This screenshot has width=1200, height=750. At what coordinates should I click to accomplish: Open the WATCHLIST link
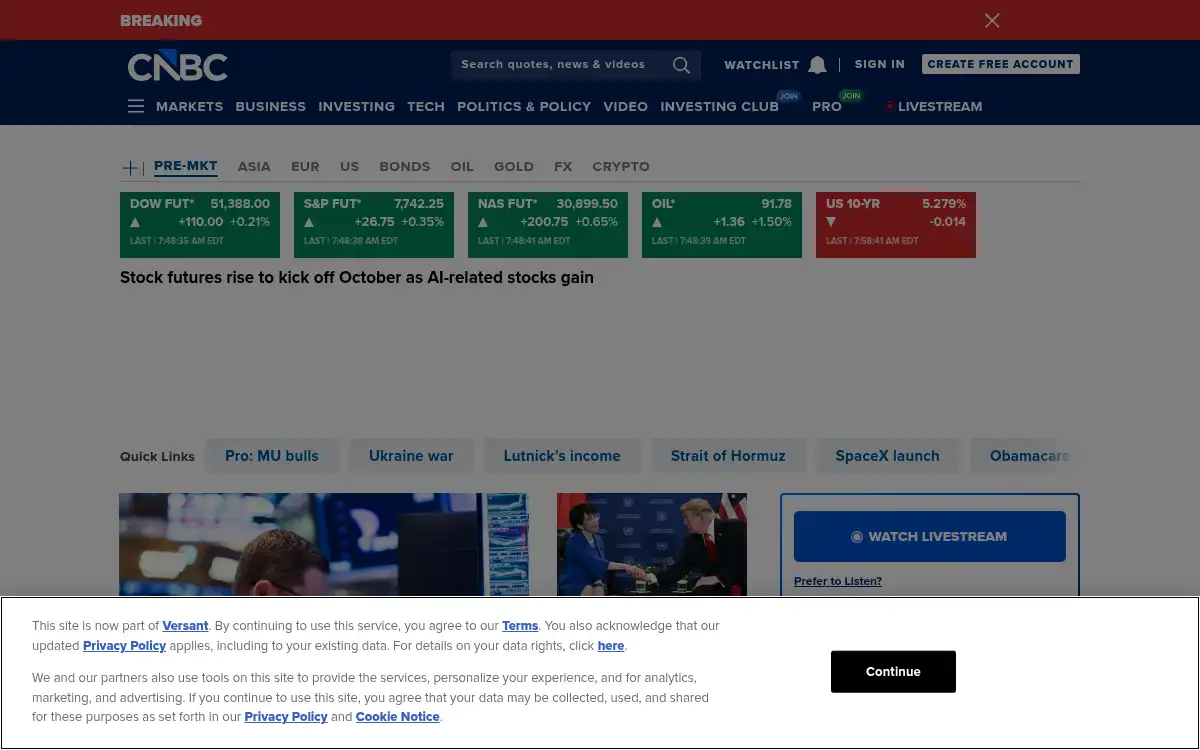(762, 65)
